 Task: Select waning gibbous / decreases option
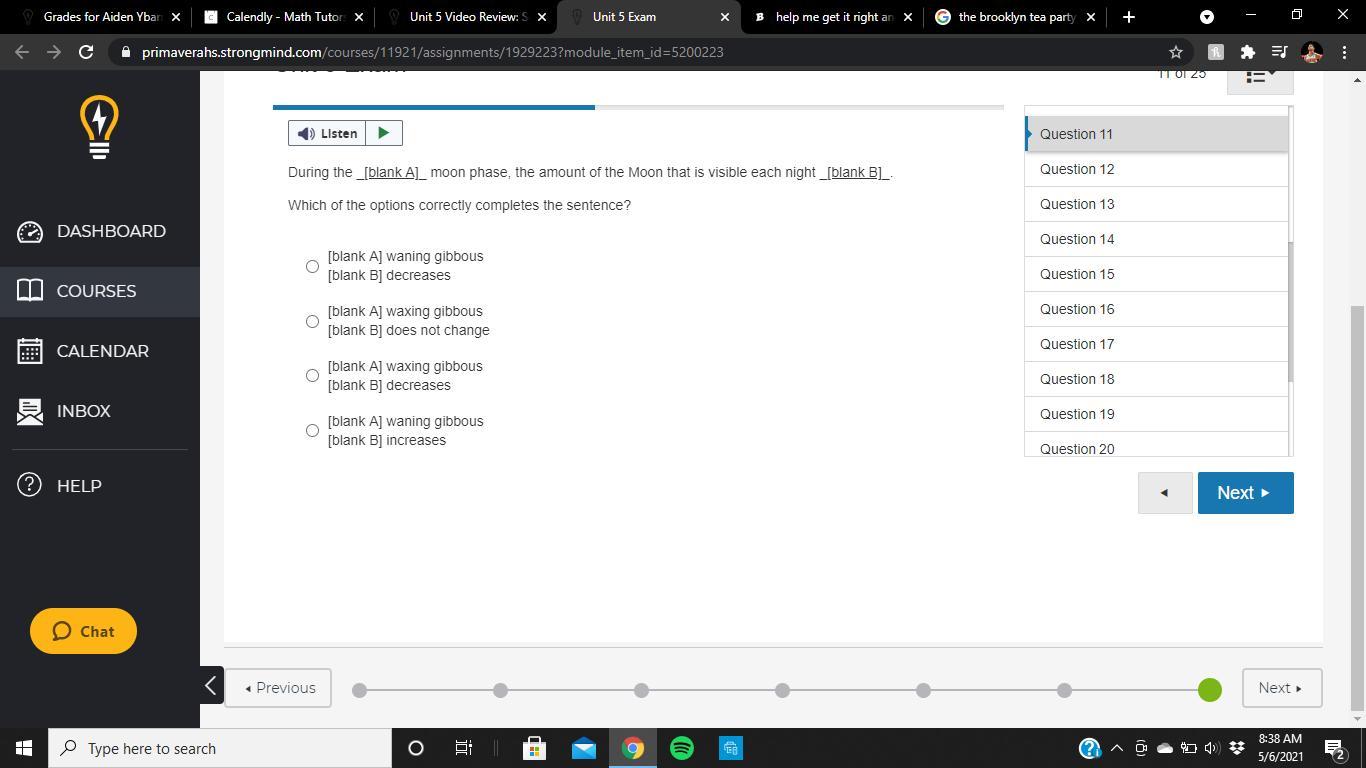pyautogui.click(x=312, y=266)
